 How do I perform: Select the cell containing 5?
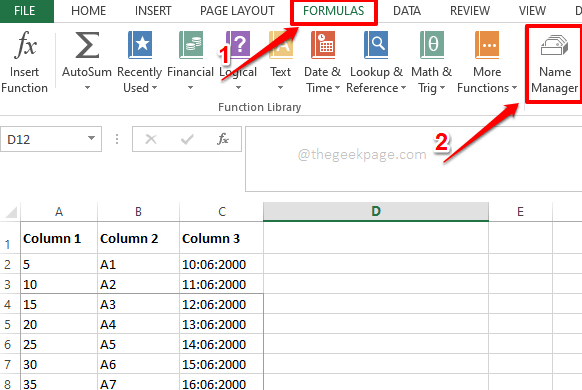click(x=59, y=264)
